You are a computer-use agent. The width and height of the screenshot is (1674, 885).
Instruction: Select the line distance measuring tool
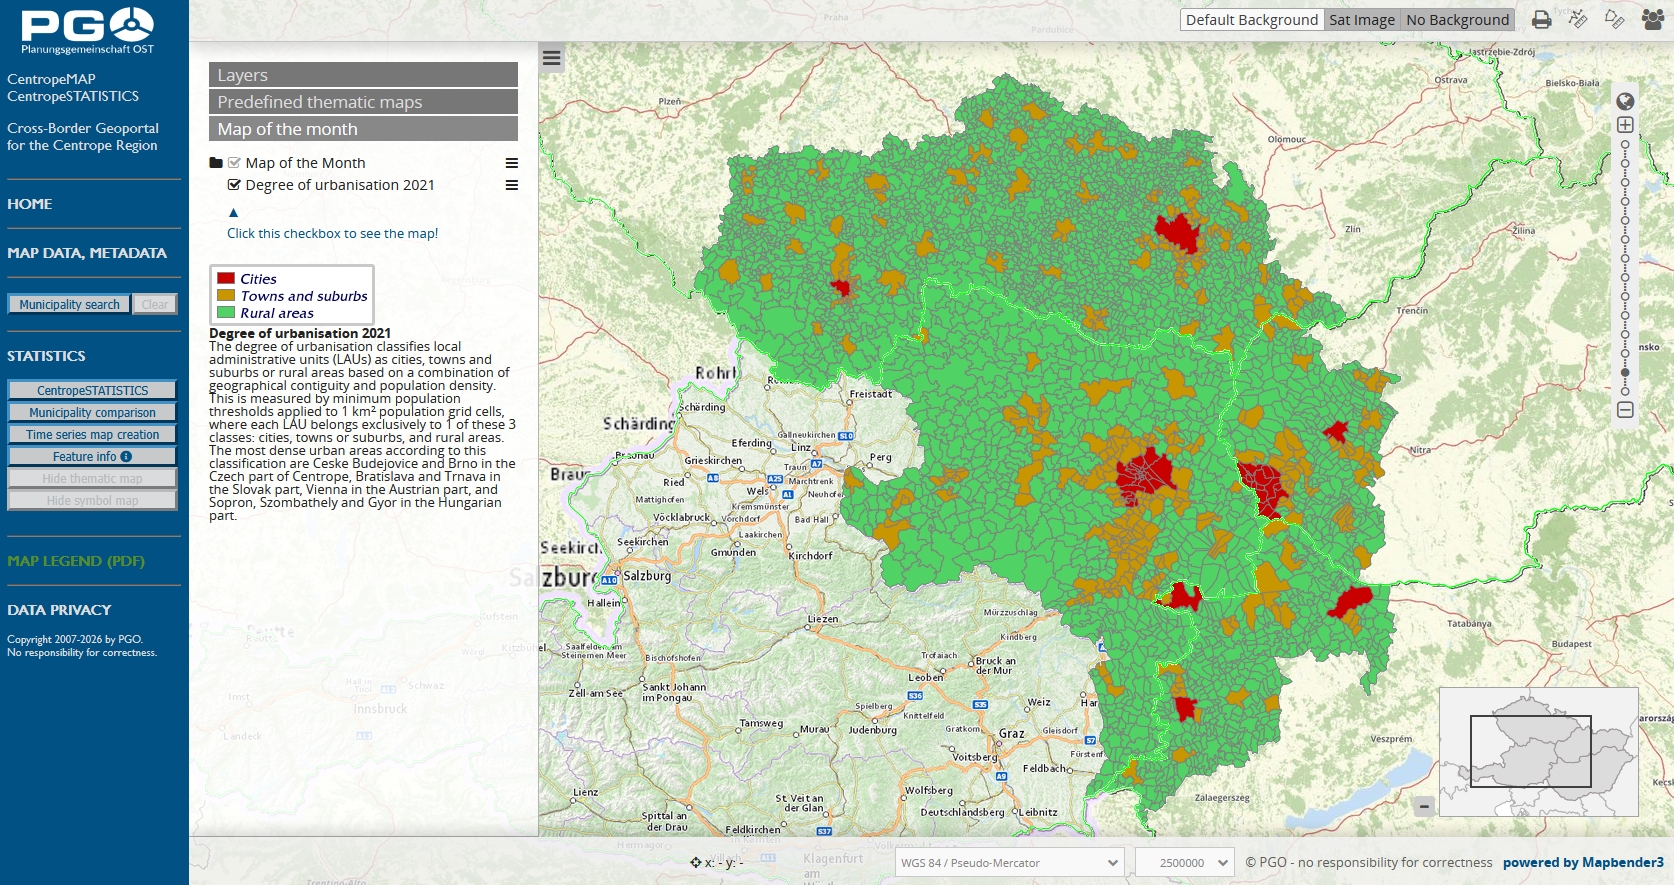tap(1578, 20)
